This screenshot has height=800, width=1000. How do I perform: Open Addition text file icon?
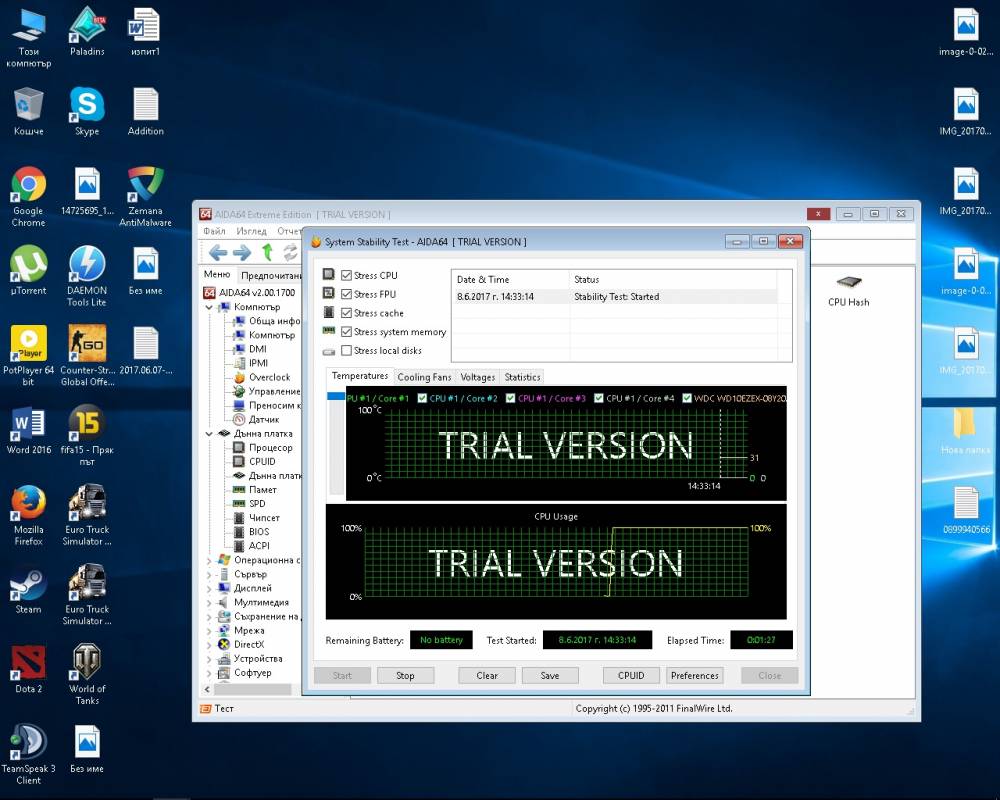coord(145,110)
